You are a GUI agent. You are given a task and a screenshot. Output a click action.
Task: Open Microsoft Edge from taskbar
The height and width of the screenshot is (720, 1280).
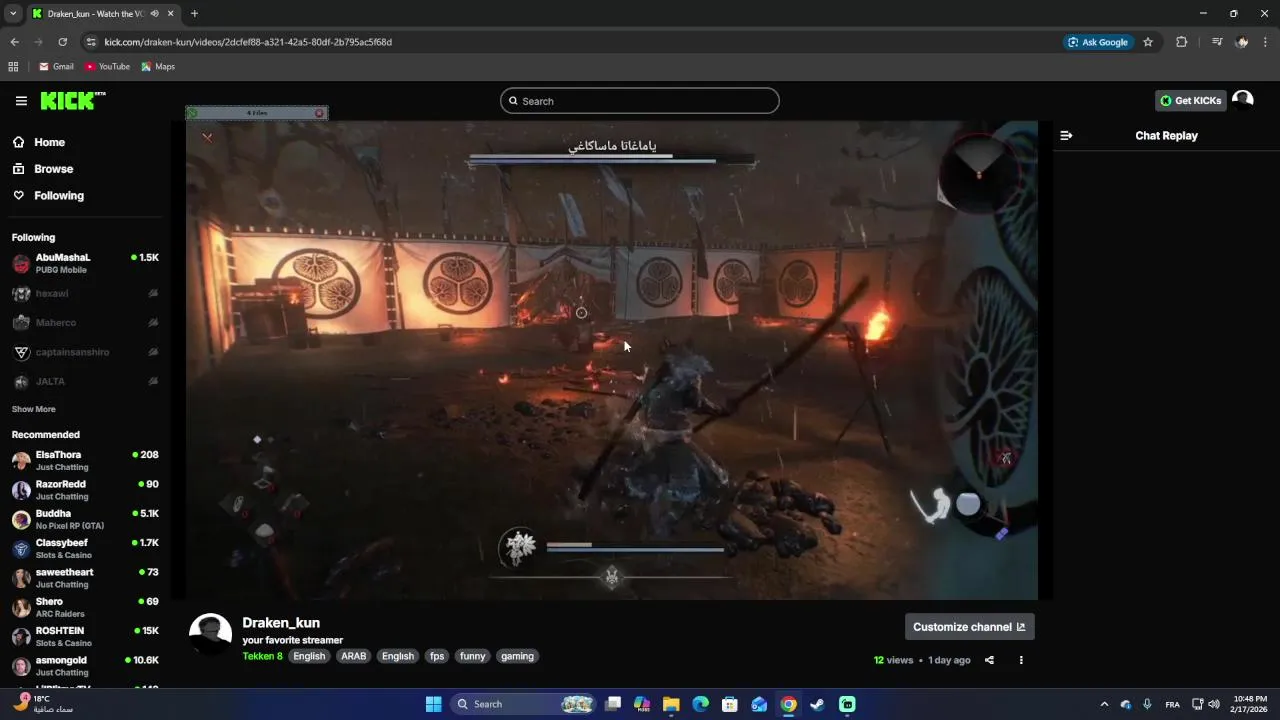pos(700,704)
